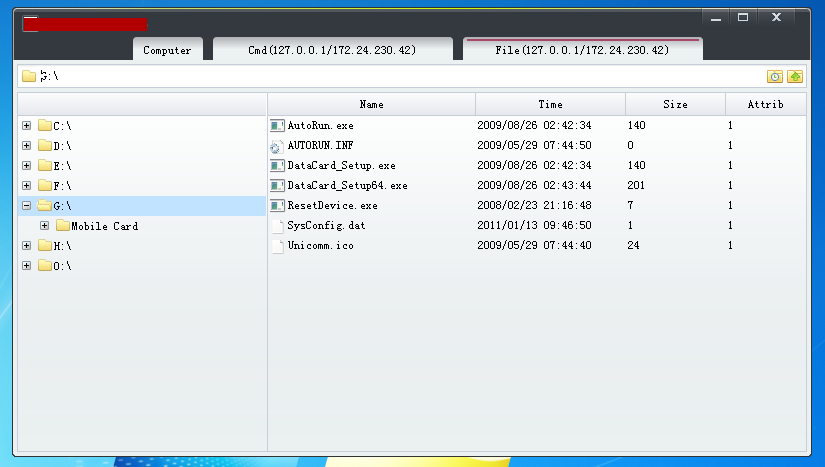Sort by the Size column header

point(675,104)
